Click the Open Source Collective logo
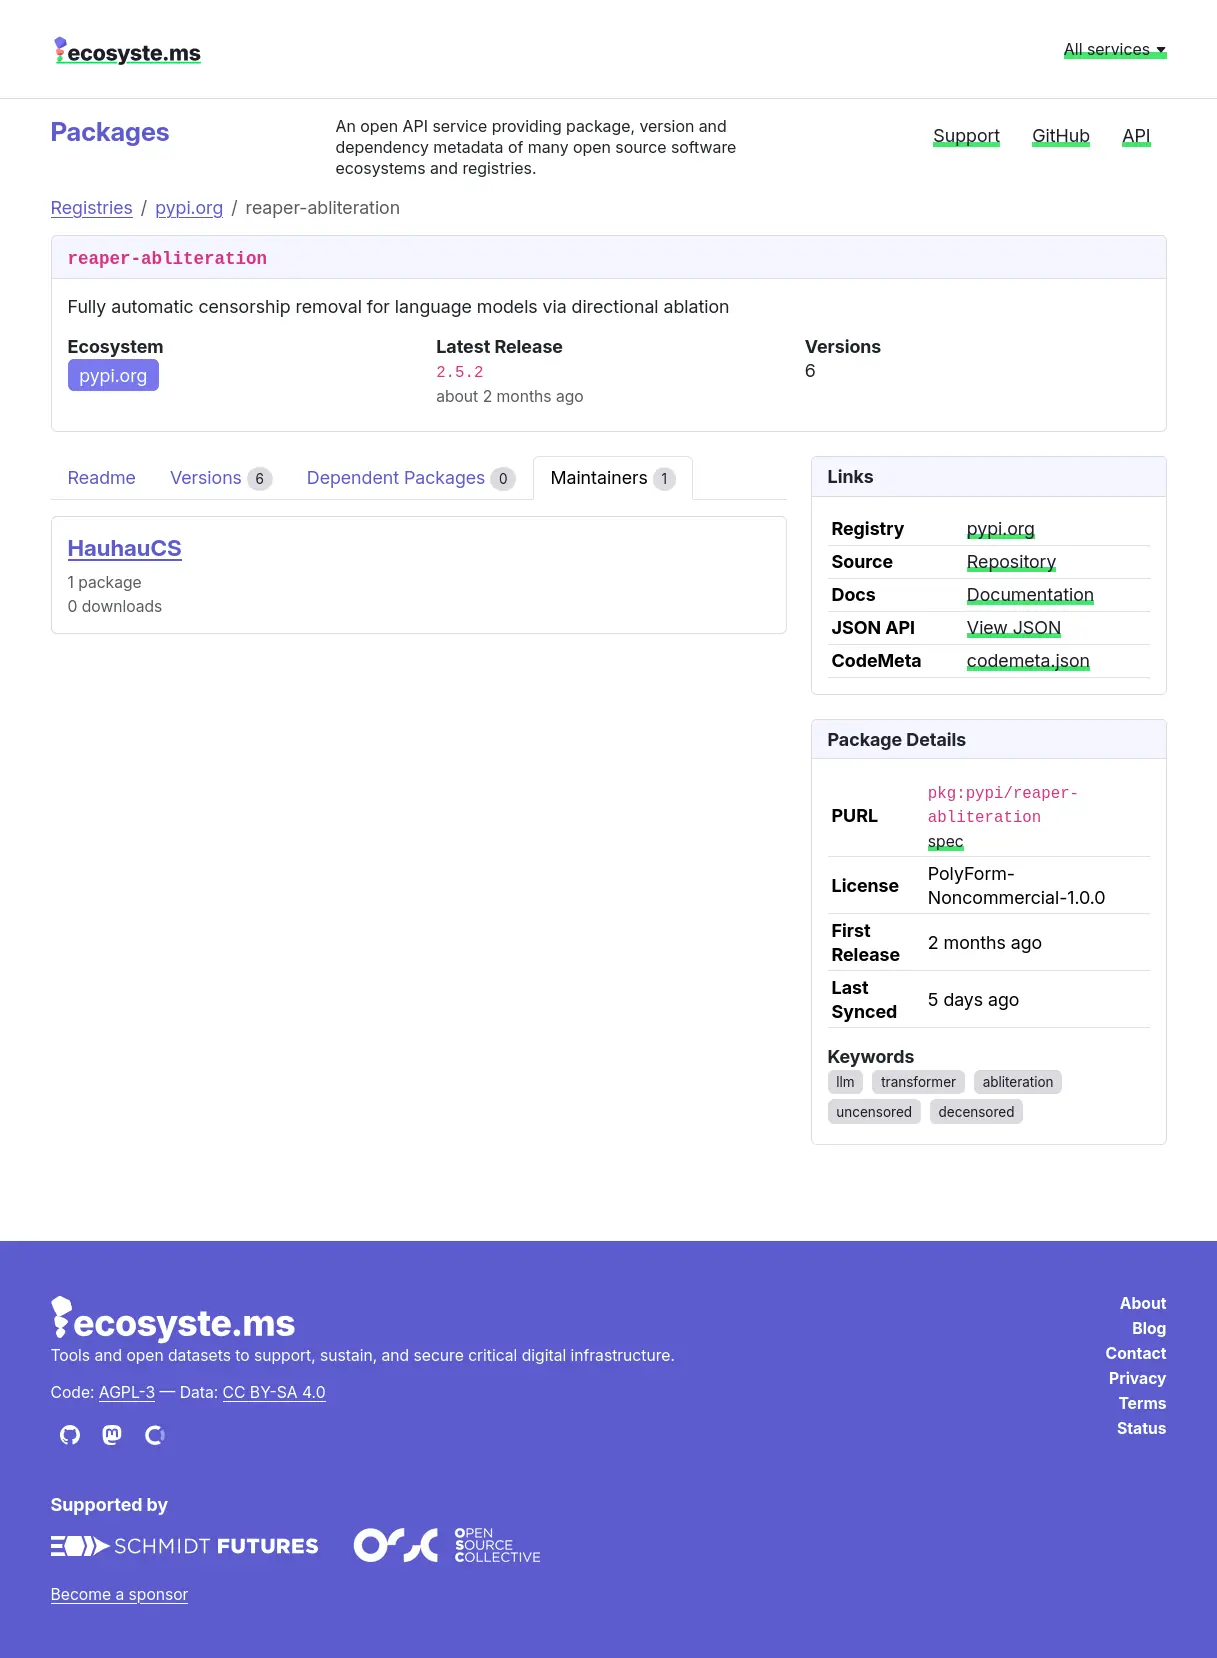 [447, 1545]
